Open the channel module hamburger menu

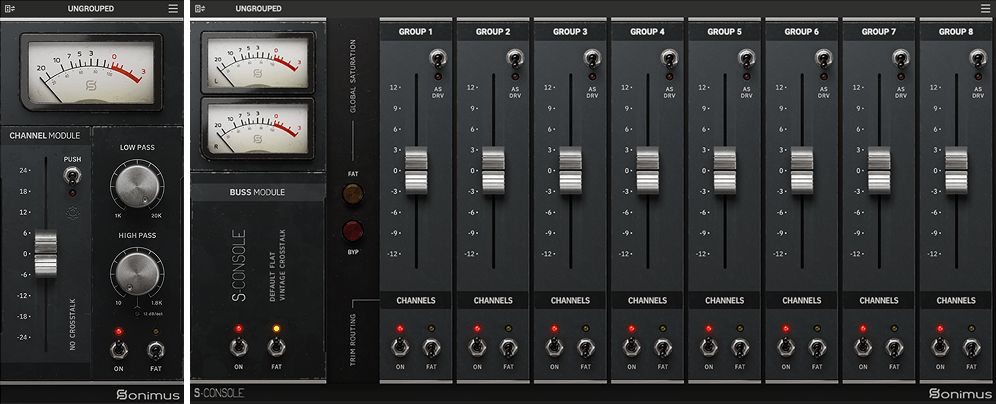click(x=173, y=8)
